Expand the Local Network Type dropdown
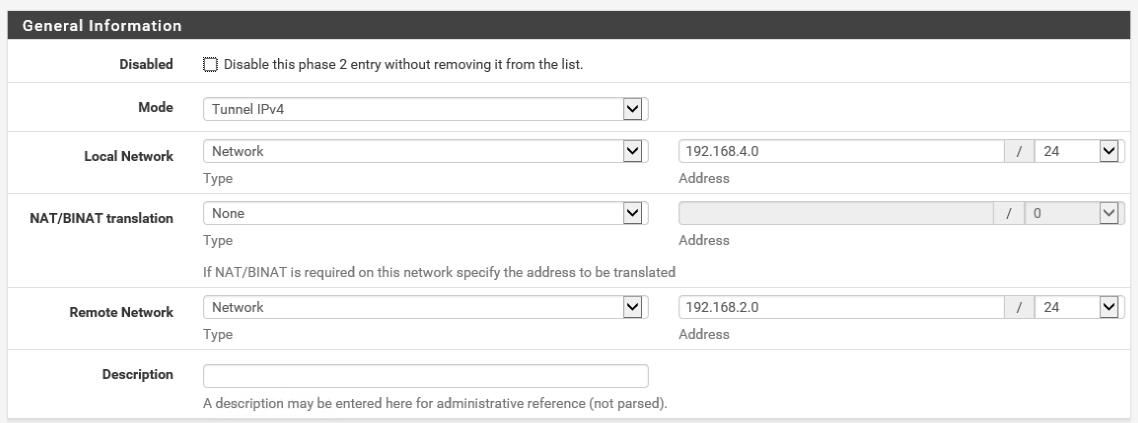This screenshot has height=423, width=1138. (425, 151)
